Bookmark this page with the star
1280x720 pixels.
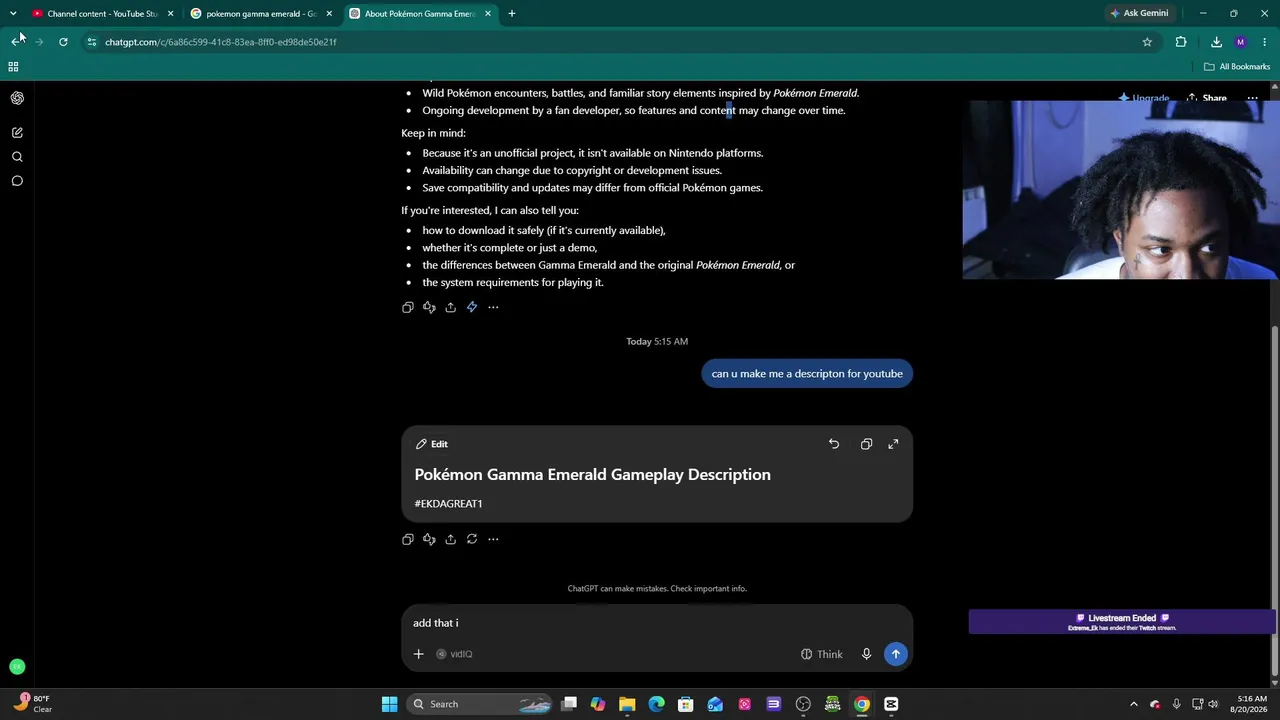coord(1147,42)
